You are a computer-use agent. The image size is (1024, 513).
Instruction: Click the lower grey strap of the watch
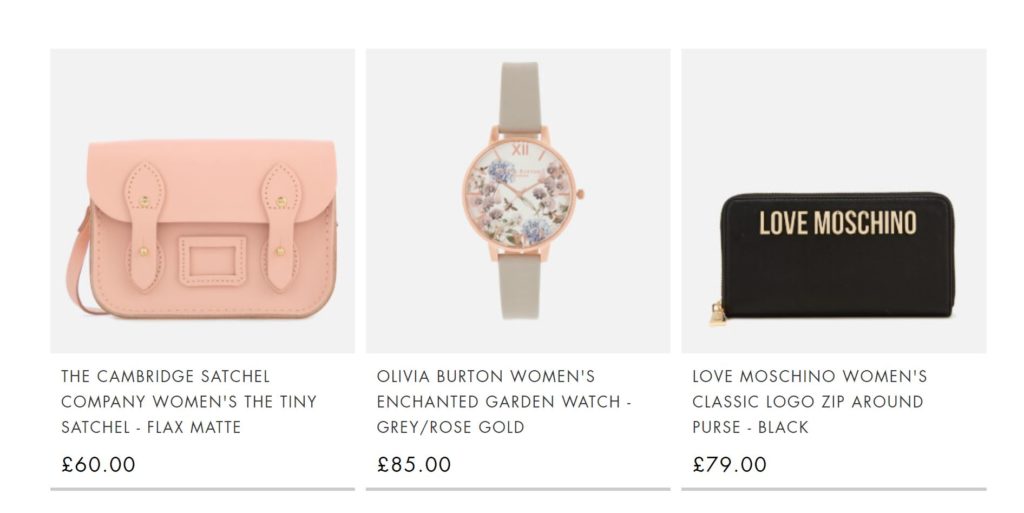tap(520, 287)
